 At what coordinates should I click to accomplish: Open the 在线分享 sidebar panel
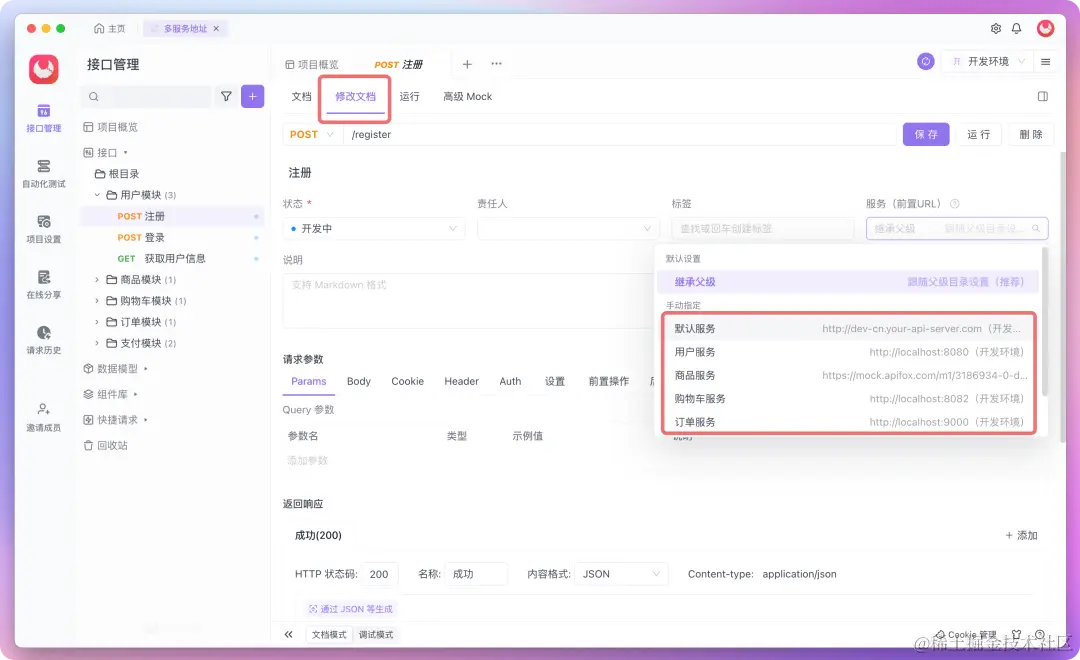tap(42, 286)
